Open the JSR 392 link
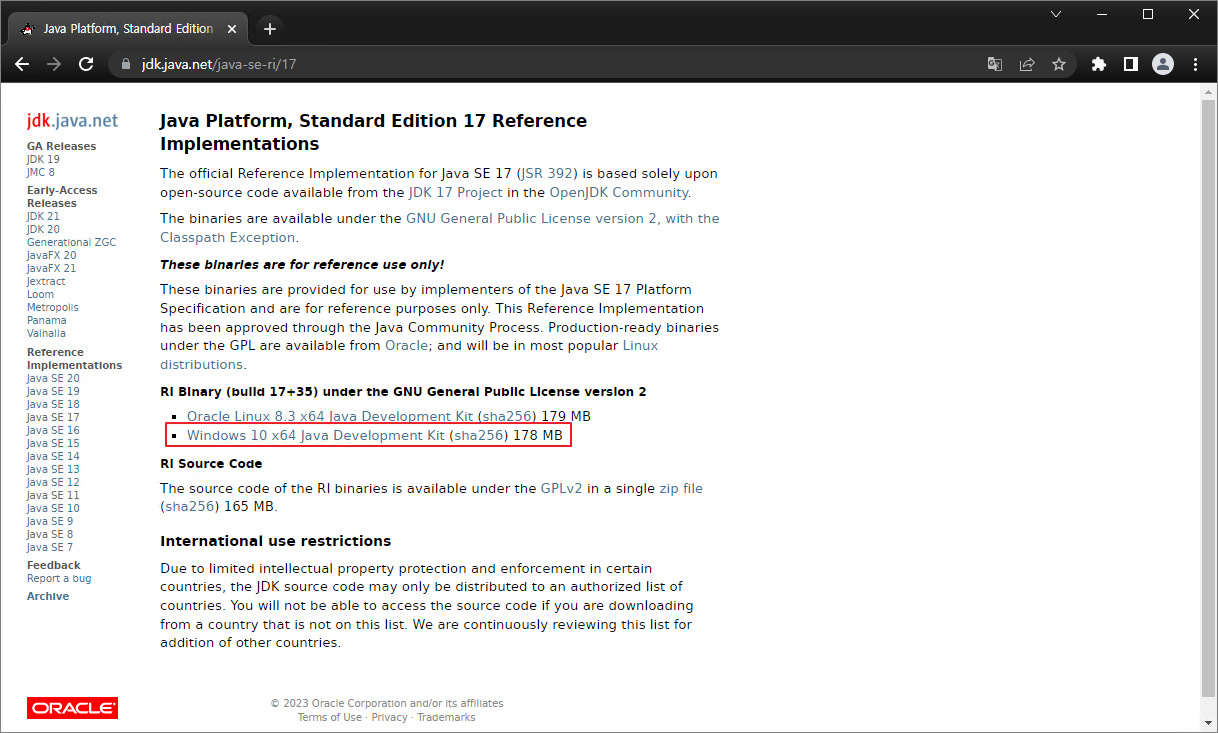 click(x=549, y=173)
